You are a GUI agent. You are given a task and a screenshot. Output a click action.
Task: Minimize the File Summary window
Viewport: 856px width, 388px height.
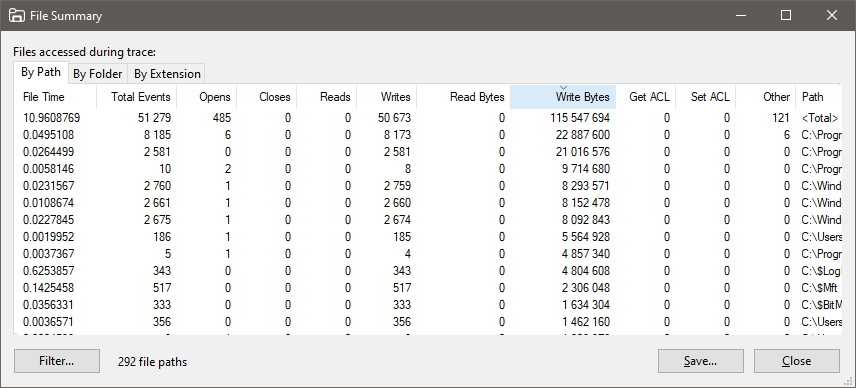pos(740,15)
